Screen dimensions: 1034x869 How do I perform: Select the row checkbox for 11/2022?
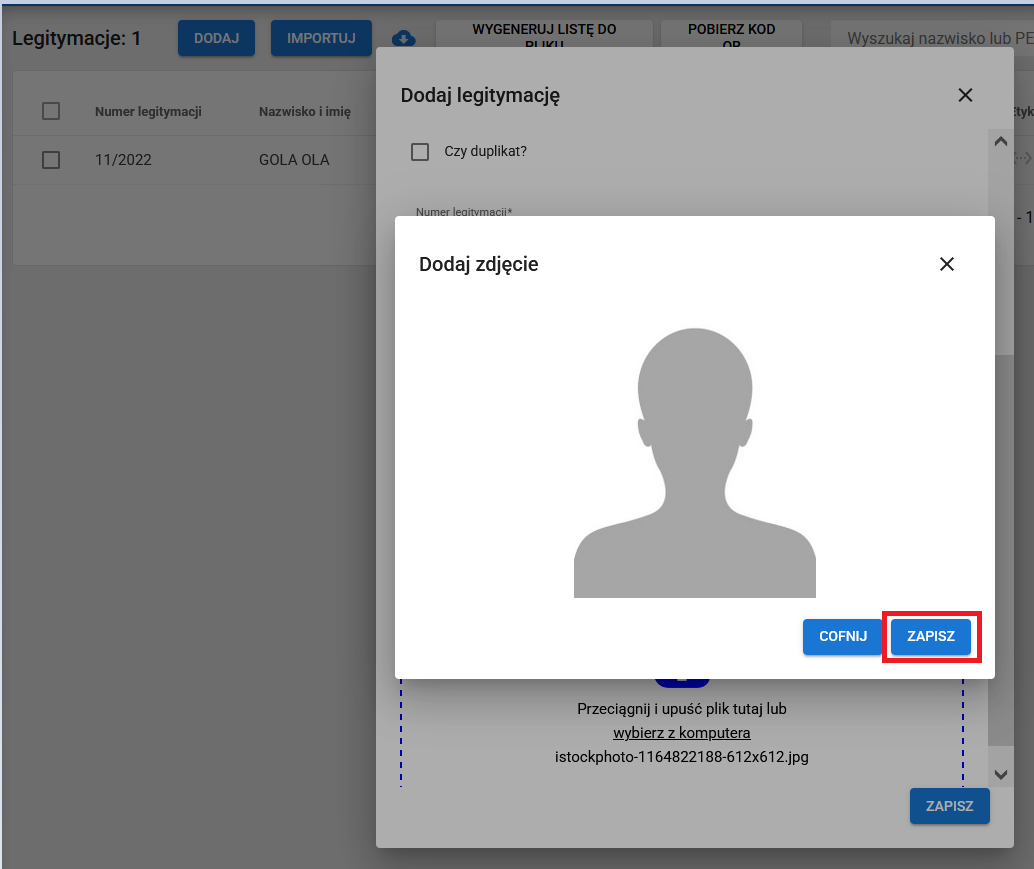point(51,160)
